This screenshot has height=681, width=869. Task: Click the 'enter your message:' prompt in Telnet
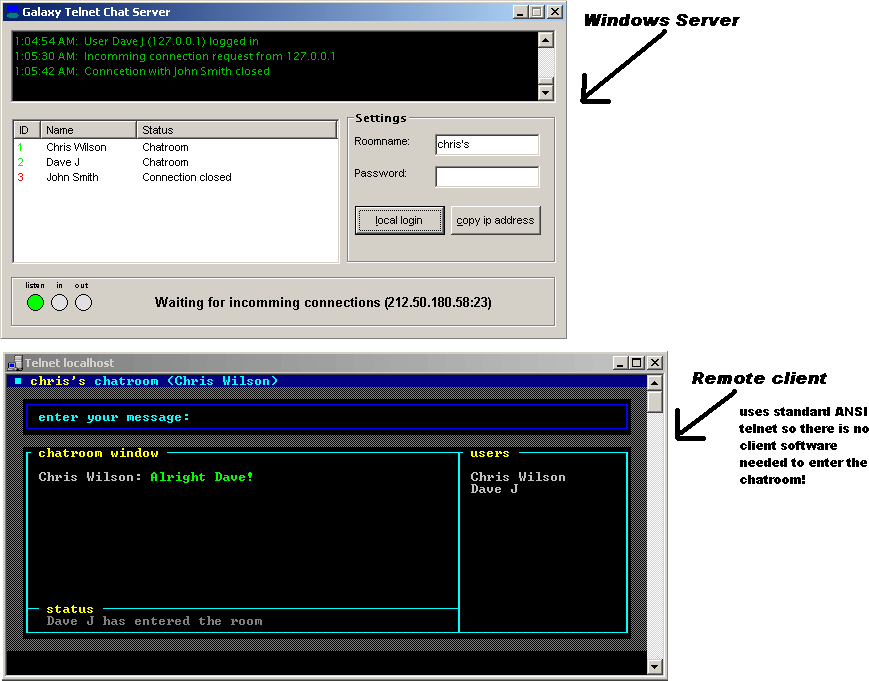click(114, 417)
